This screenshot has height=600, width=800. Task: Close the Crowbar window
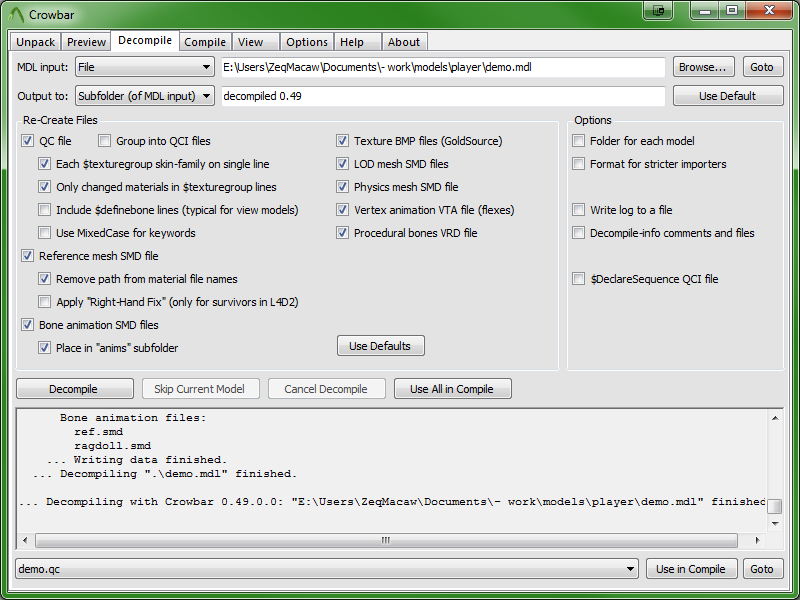[769, 11]
